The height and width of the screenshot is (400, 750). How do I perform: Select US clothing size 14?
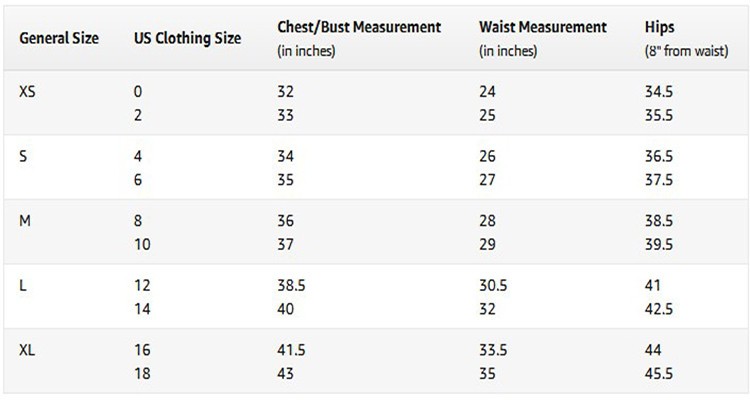tap(142, 309)
